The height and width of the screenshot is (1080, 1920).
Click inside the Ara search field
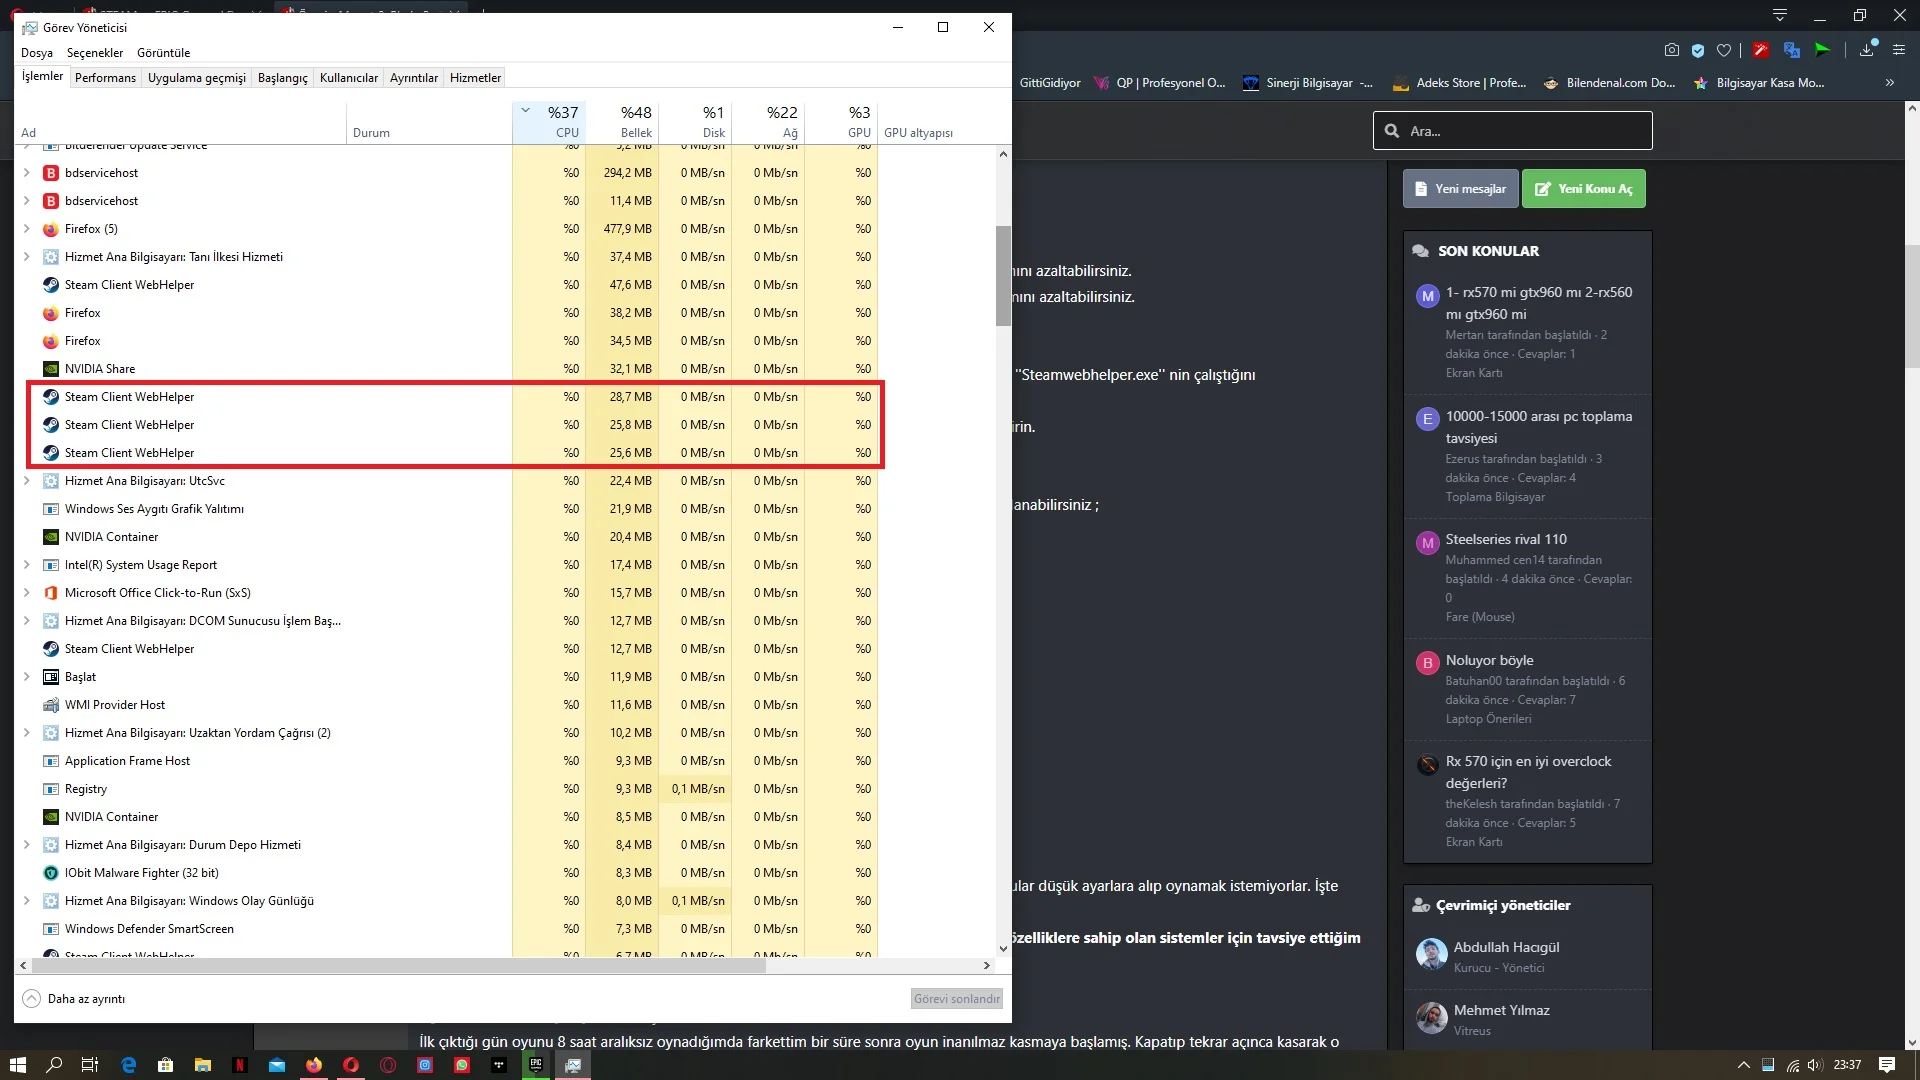(1512, 130)
